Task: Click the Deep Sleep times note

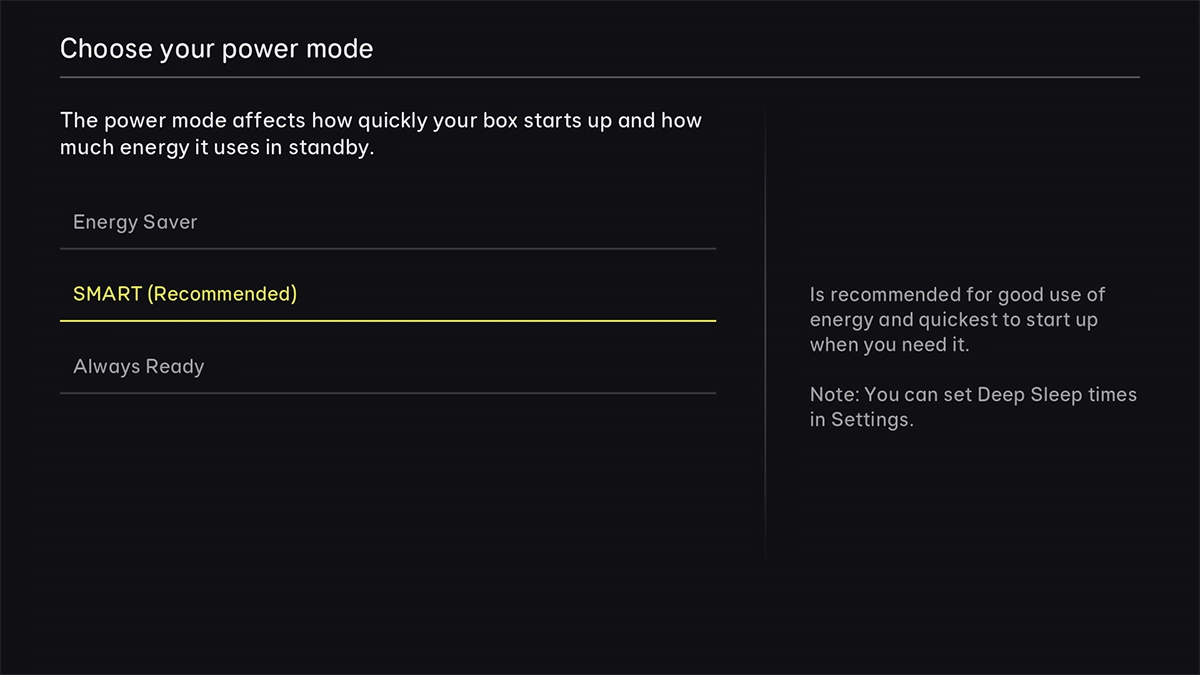Action: tap(973, 407)
